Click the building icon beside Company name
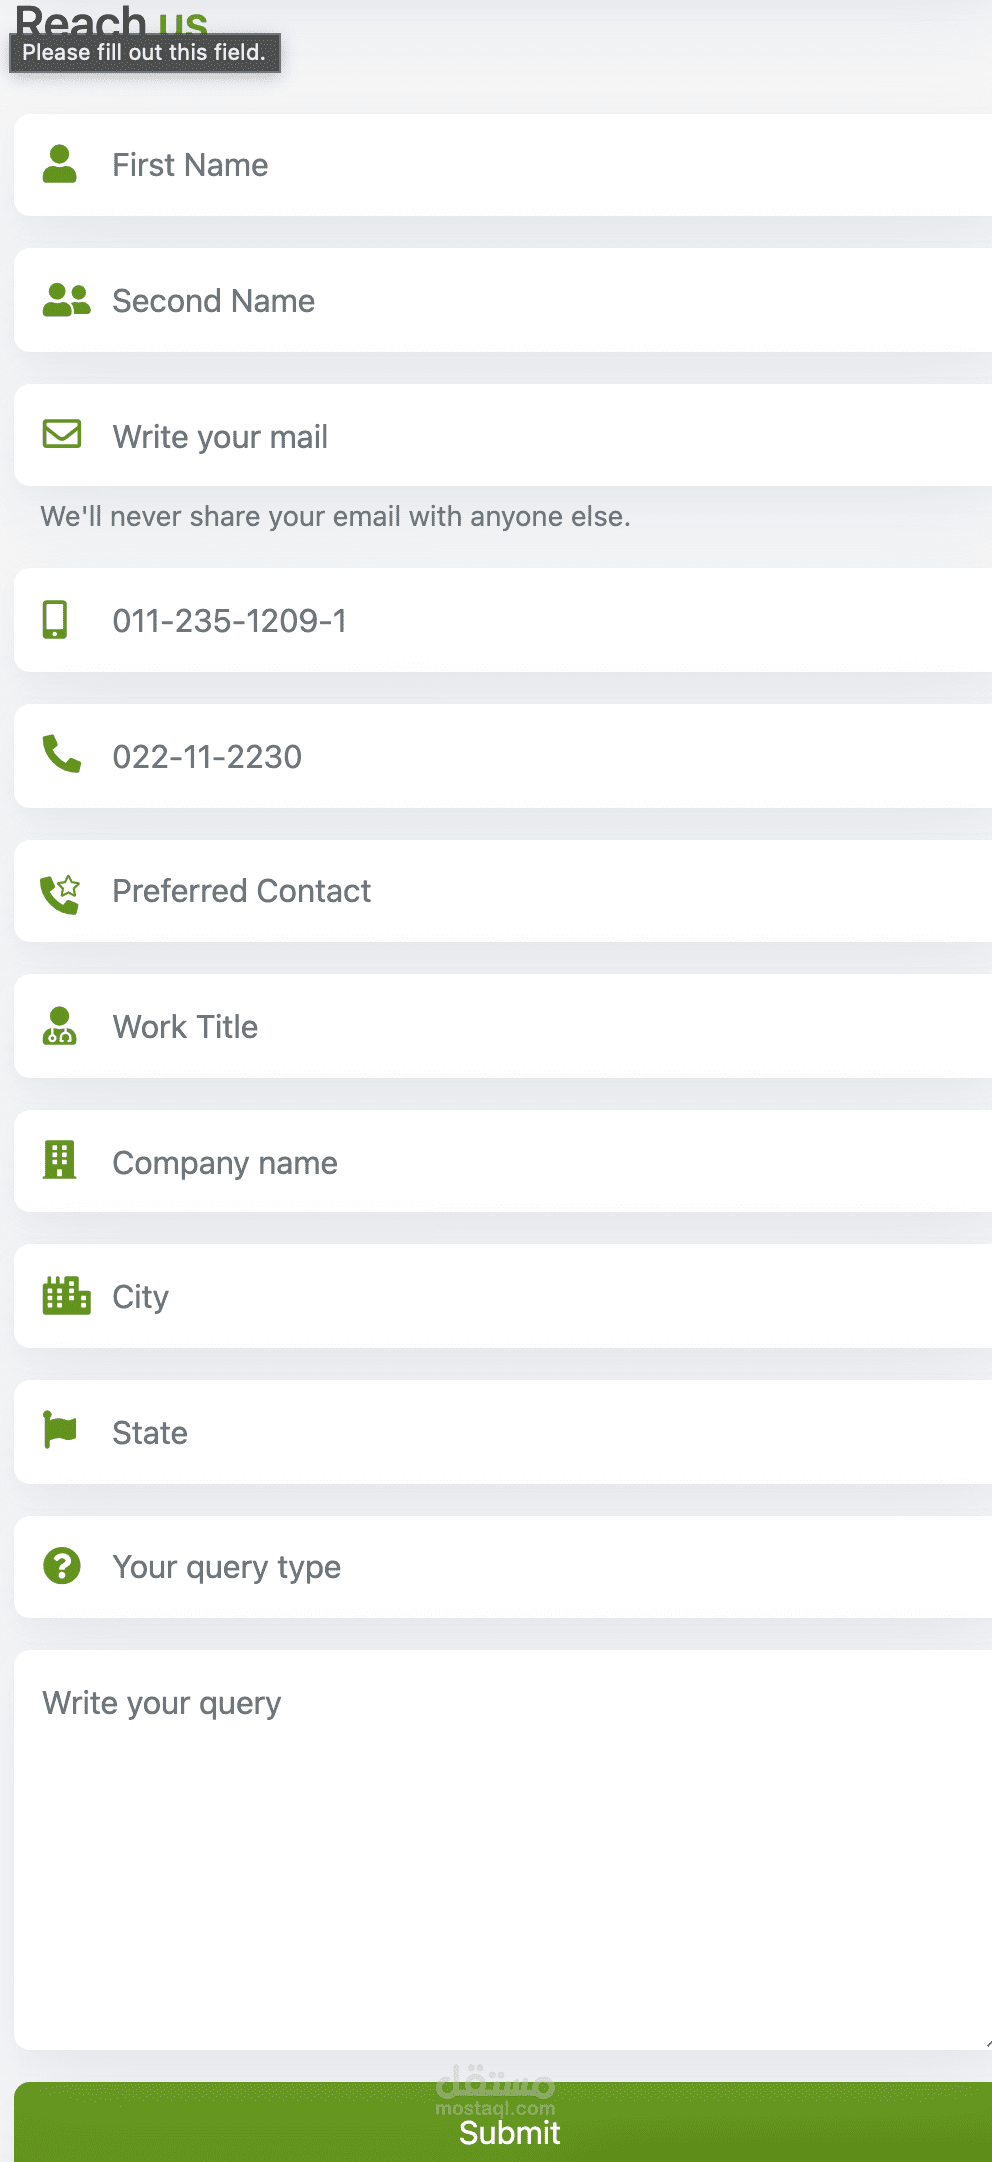The height and width of the screenshot is (2162, 992). point(60,1160)
